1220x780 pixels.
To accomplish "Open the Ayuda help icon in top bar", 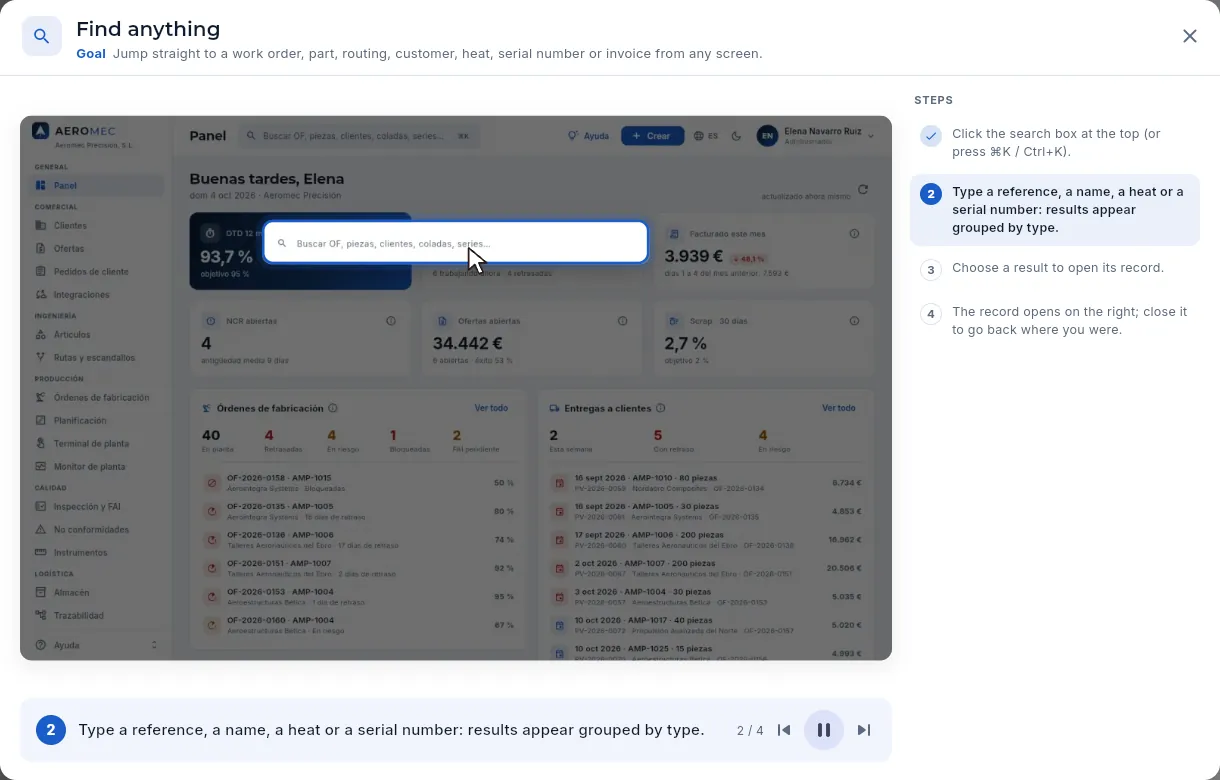I will [588, 136].
